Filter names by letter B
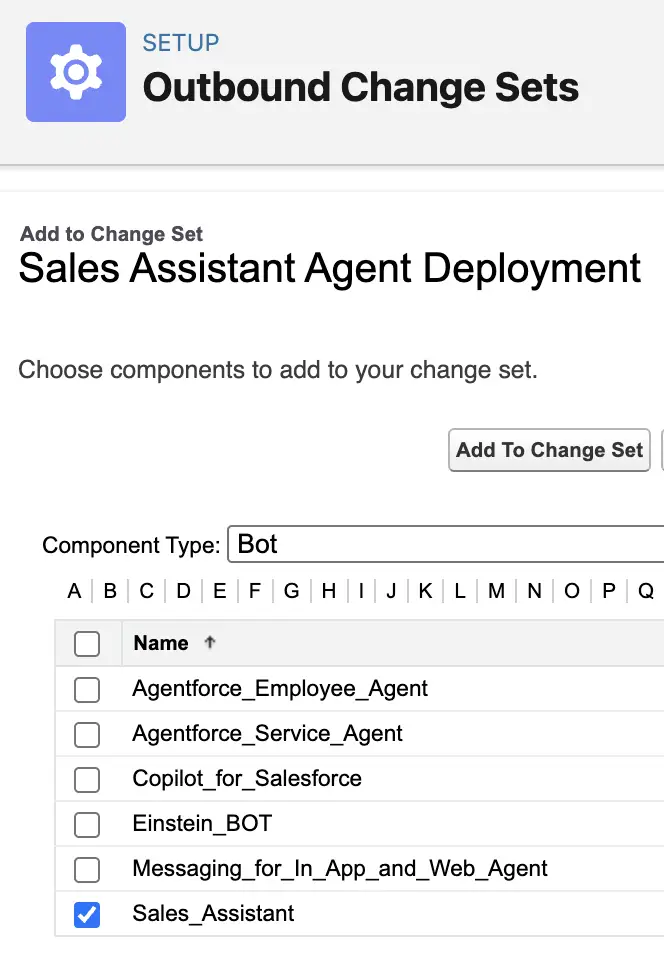 (x=110, y=591)
